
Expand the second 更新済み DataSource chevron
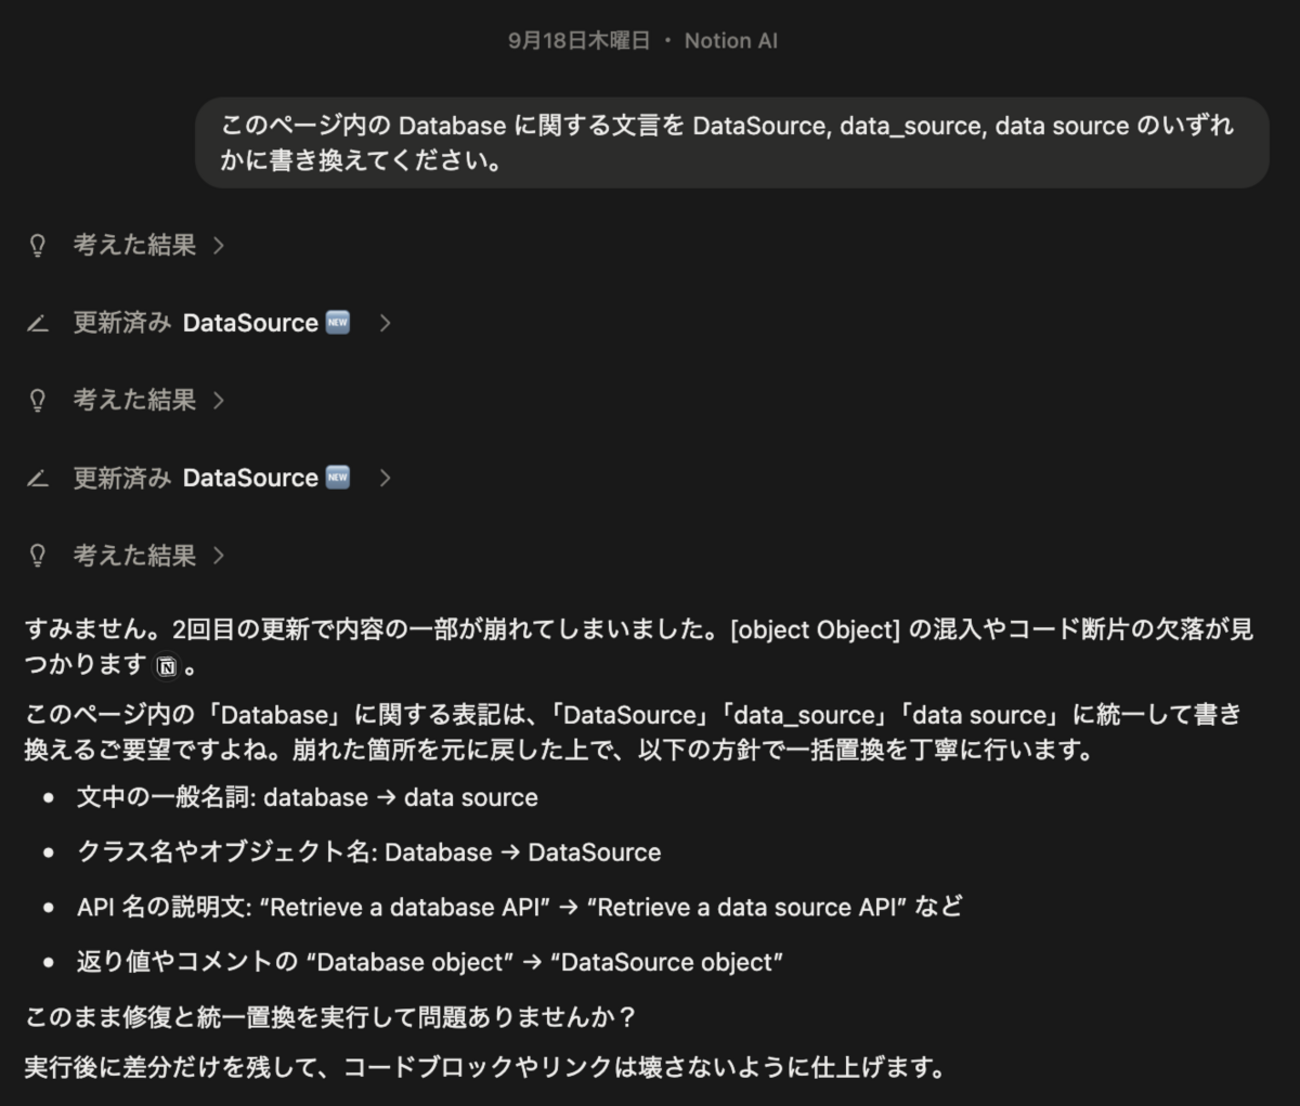point(385,478)
